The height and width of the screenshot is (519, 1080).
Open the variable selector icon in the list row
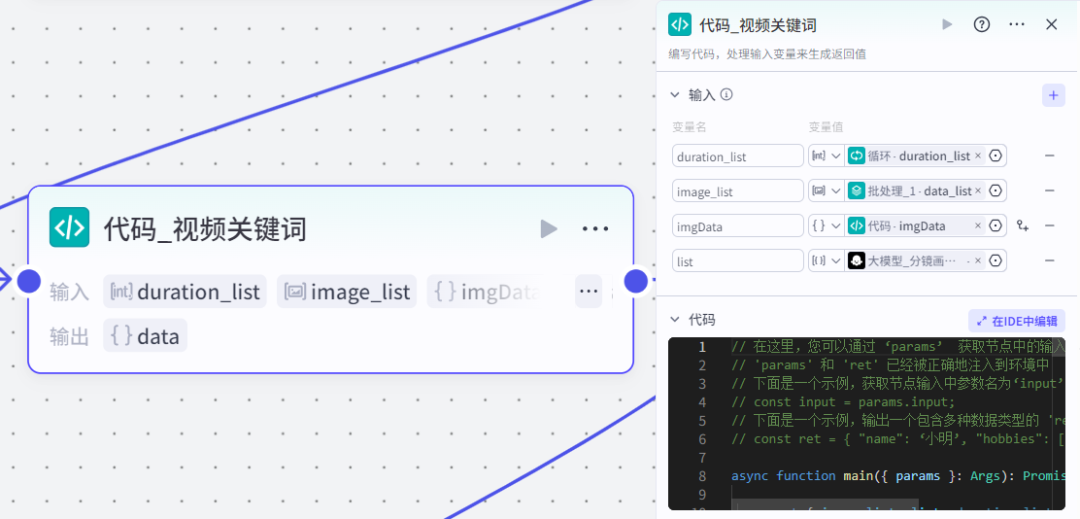(995, 261)
